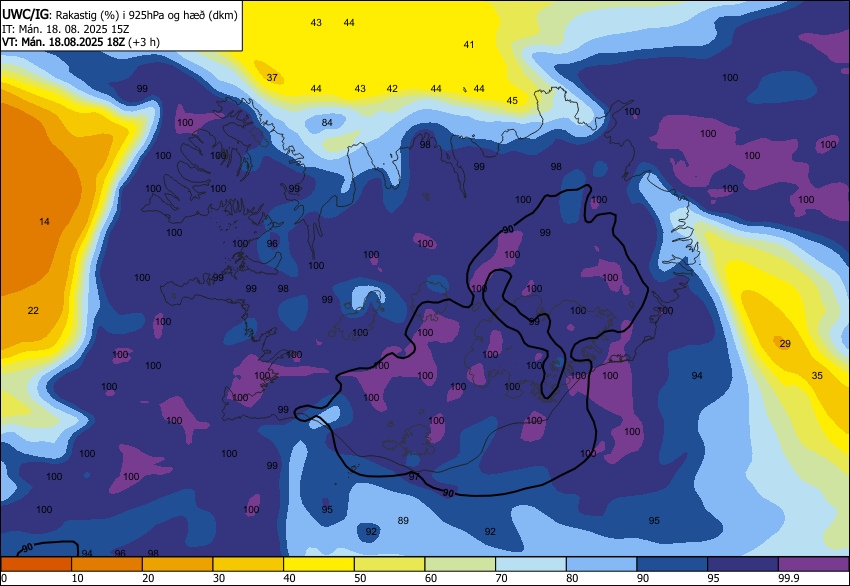The width and height of the screenshot is (850, 586).
Task: Click the '22' value on the map
Action: [33, 310]
